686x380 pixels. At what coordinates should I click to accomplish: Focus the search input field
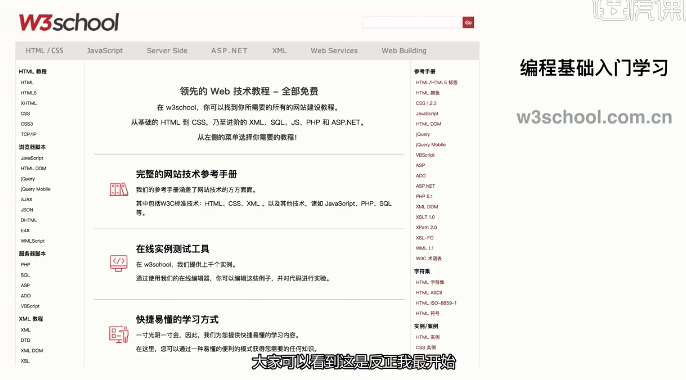coord(412,22)
